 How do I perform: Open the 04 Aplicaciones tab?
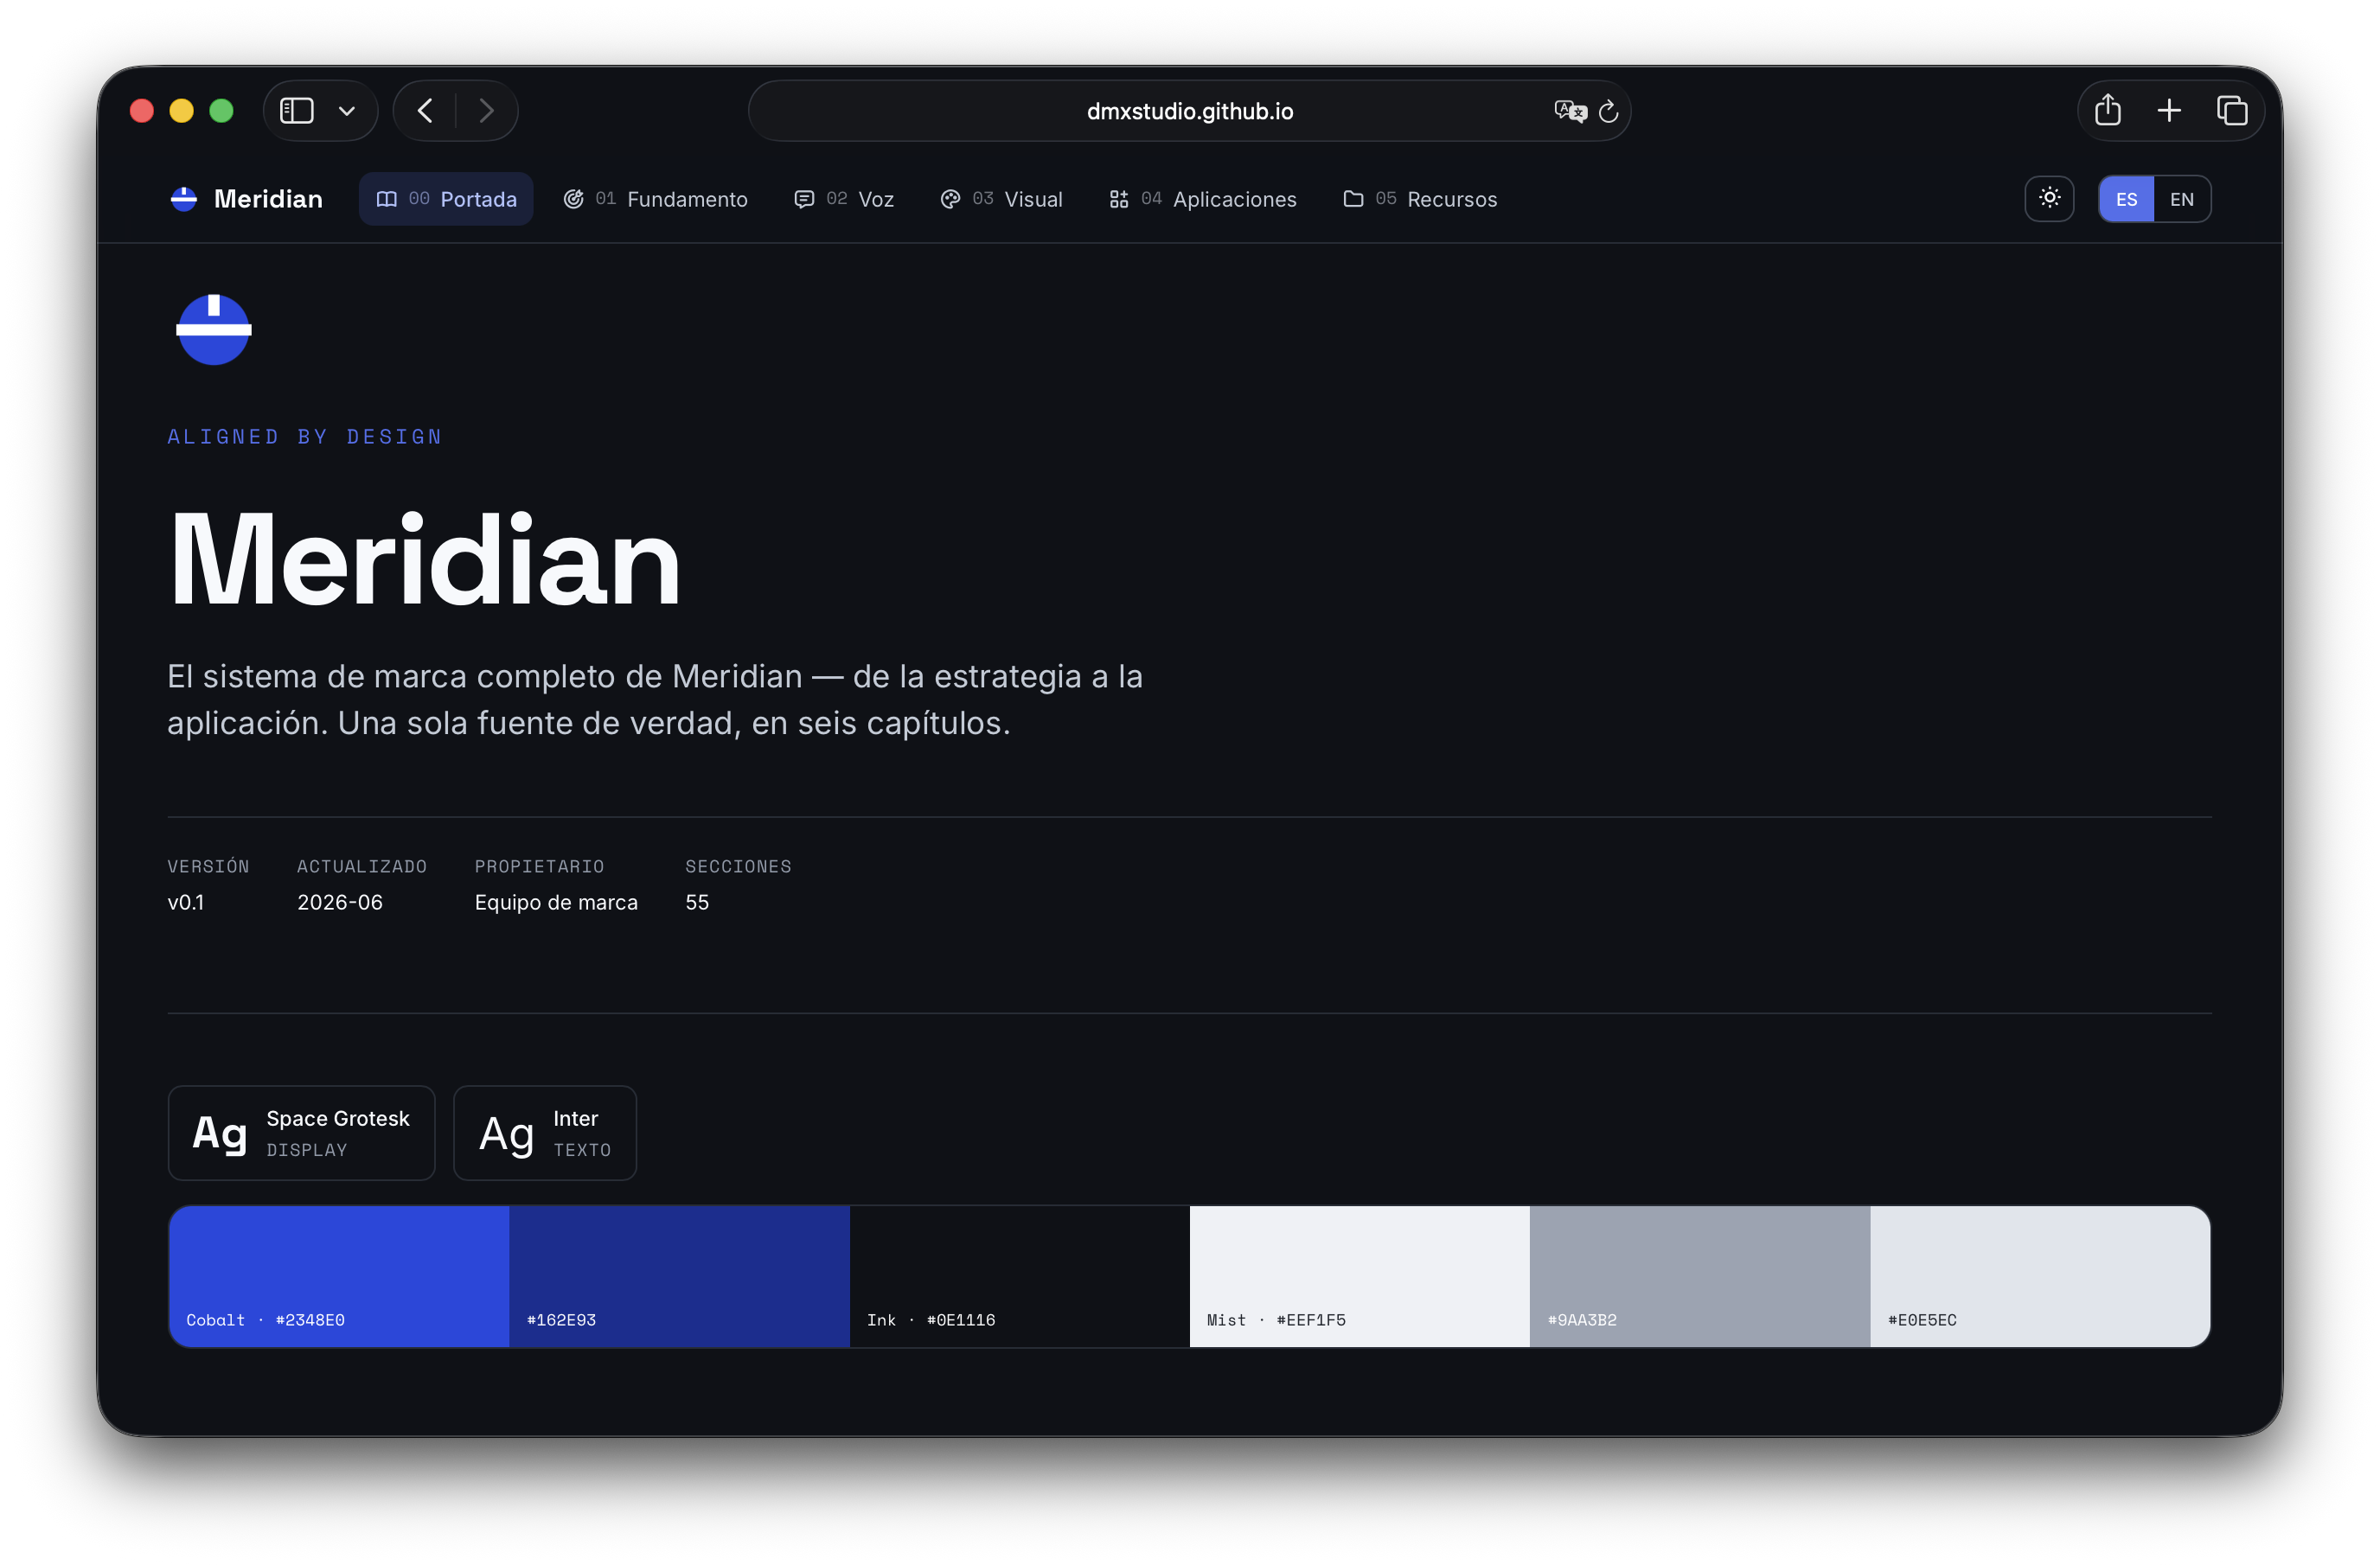coord(1202,199)
